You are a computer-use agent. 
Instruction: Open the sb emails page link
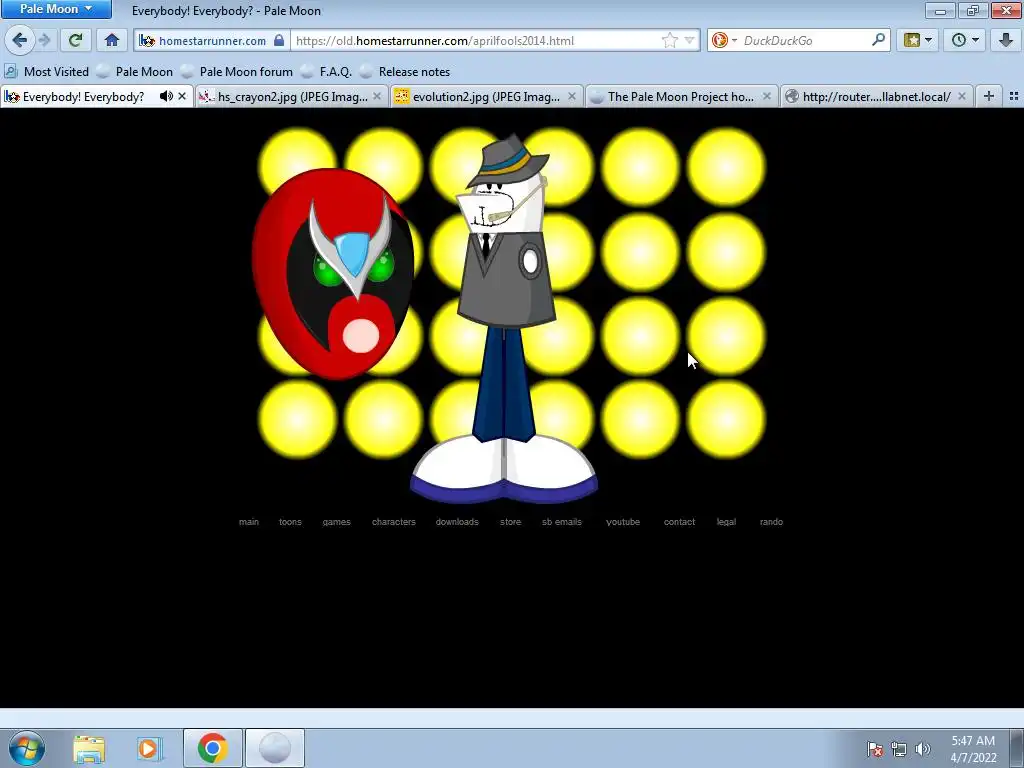562,522
